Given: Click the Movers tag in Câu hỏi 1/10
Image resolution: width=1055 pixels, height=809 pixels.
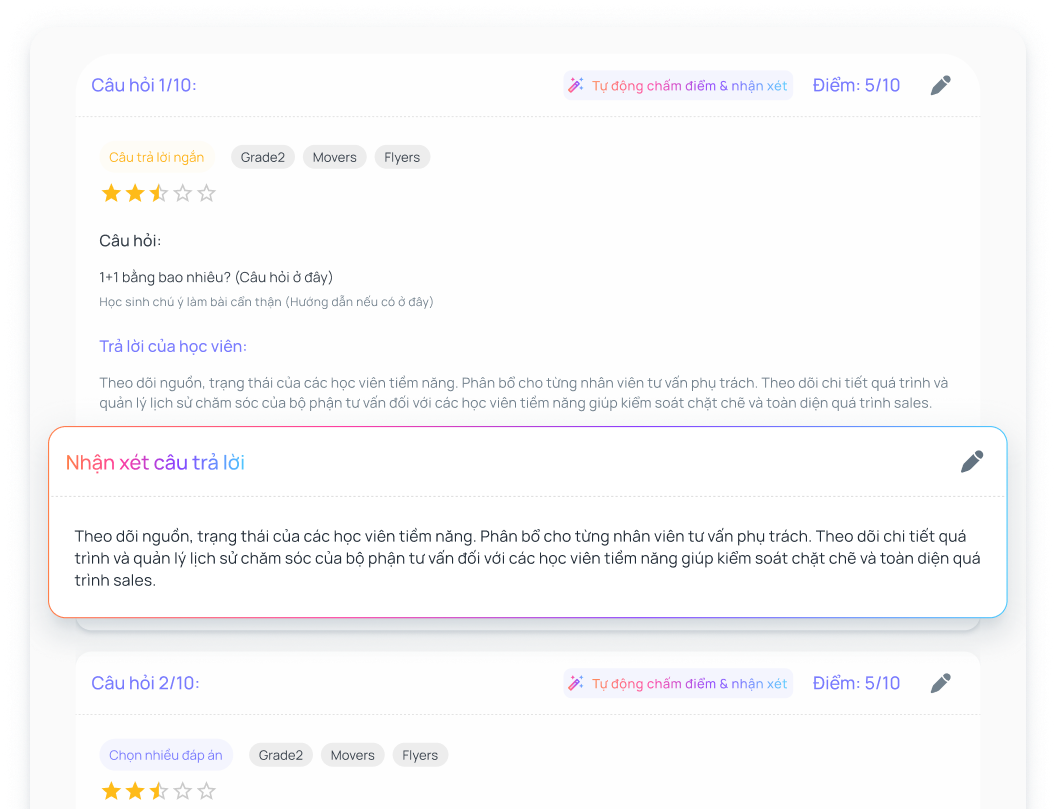Looking at the screenshot, I should (334, 157).
